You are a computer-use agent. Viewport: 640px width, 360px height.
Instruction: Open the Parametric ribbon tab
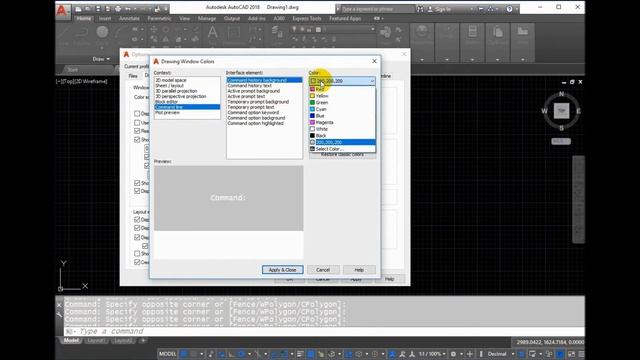(159, 18)
